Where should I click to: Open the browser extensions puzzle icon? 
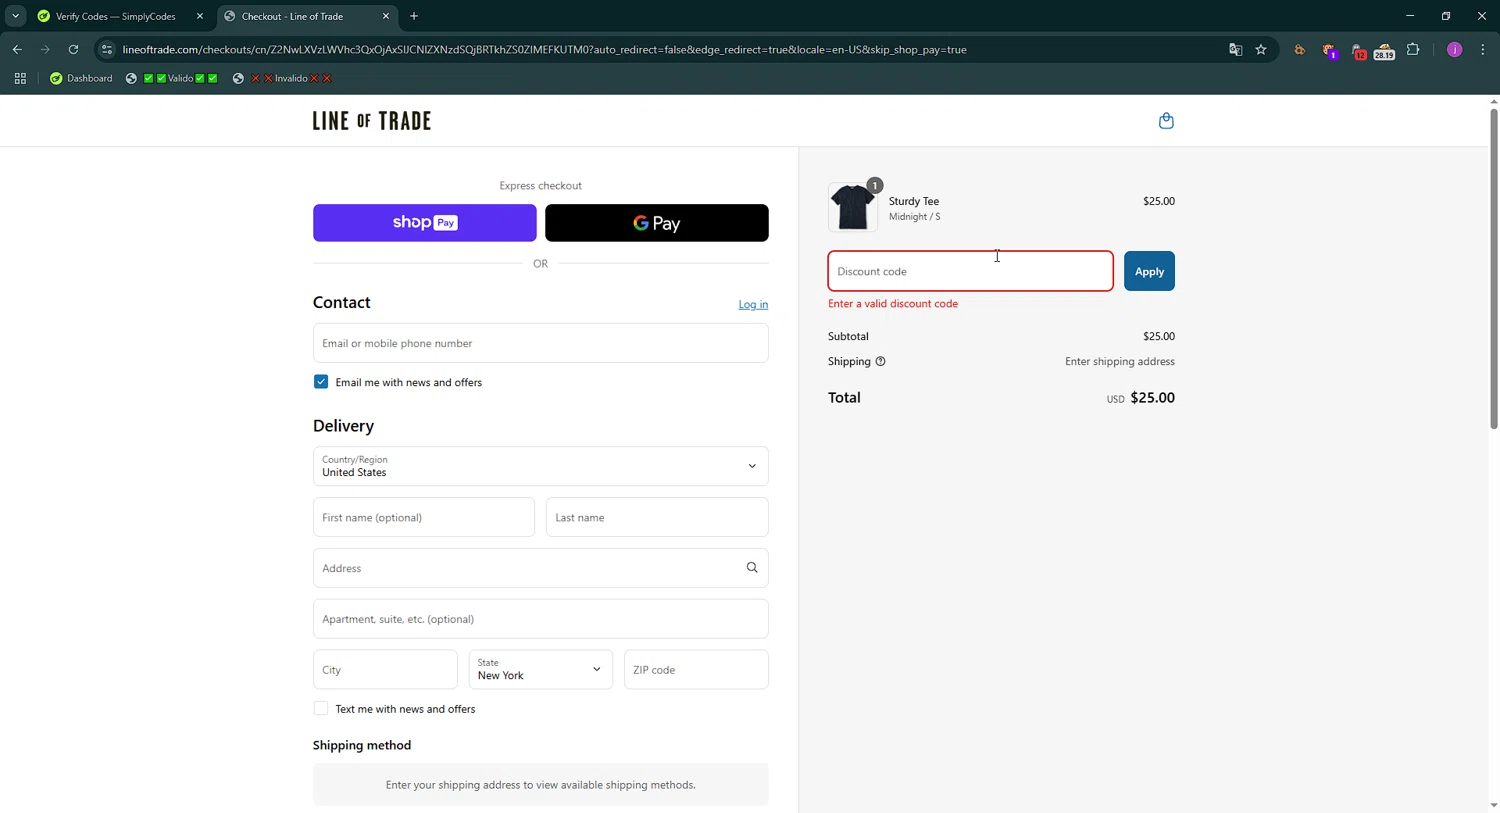[x=1413, y=49]
